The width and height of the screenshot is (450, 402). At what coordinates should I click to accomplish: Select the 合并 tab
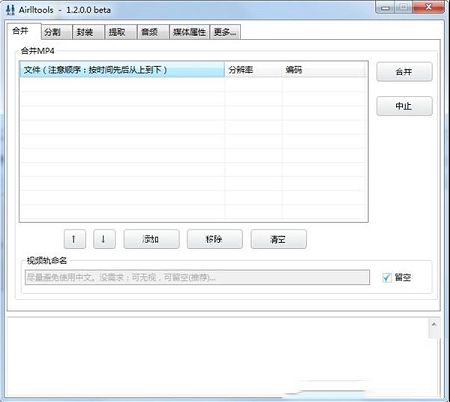click(x=24, y=31)
